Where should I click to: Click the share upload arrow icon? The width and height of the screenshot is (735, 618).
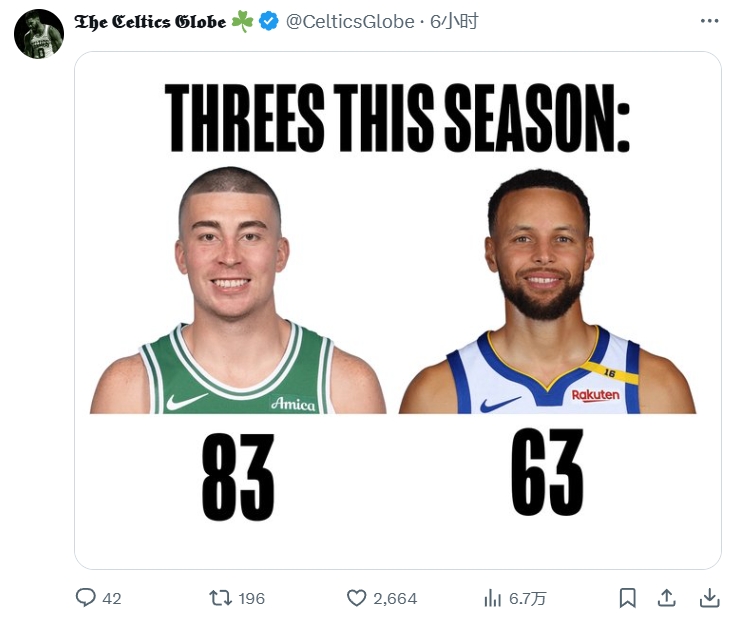pyautogui.click(x=667, y=598)
